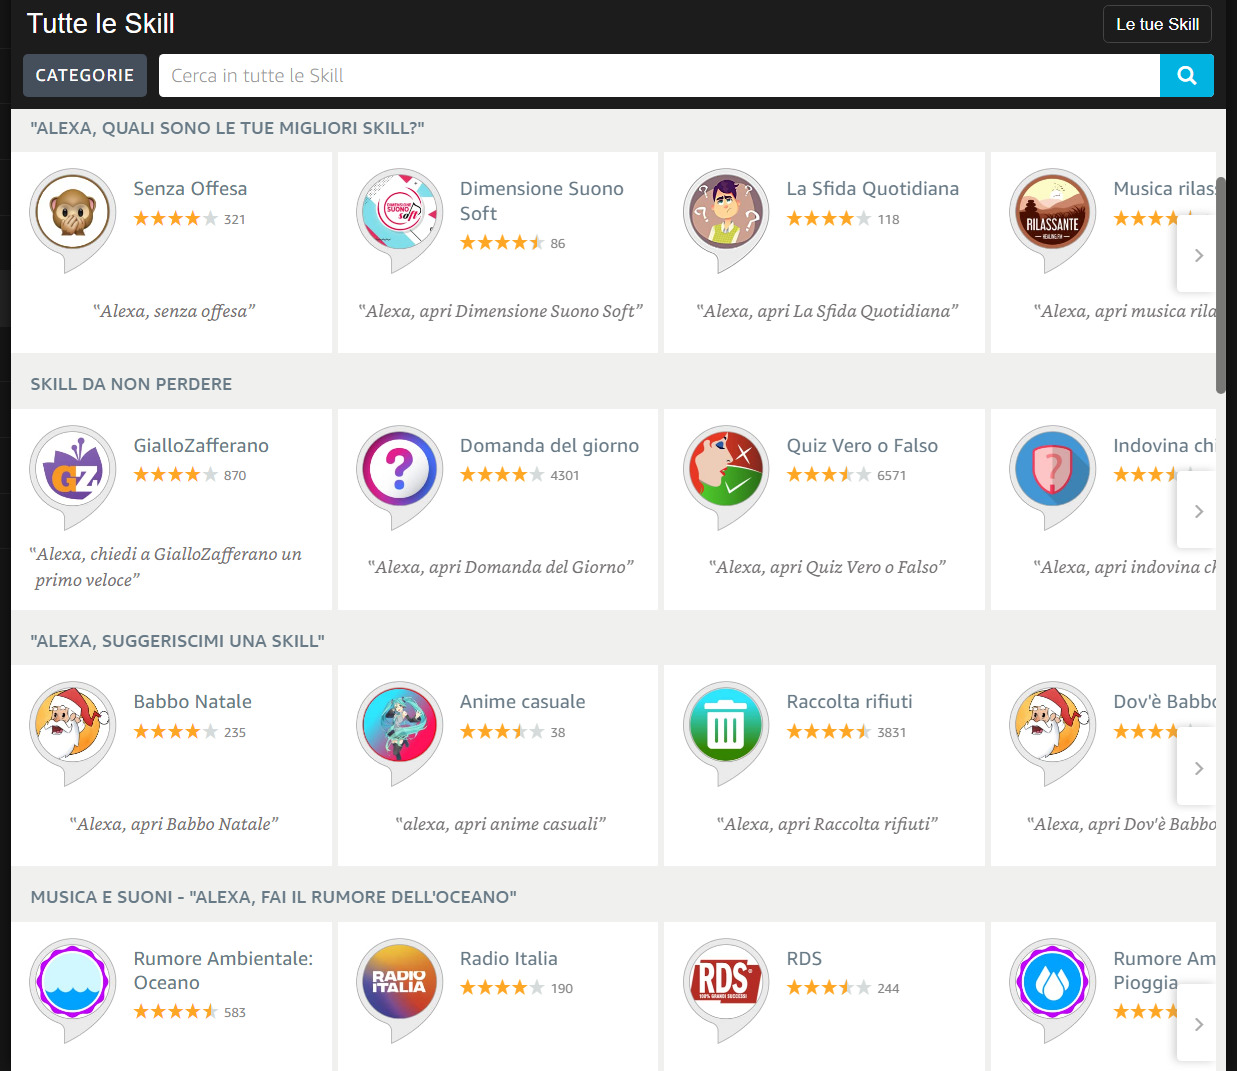The width and height of the screenshot is (1237, 1071).
Task: Open the Anime casuale title link
Action: (522, 701)
